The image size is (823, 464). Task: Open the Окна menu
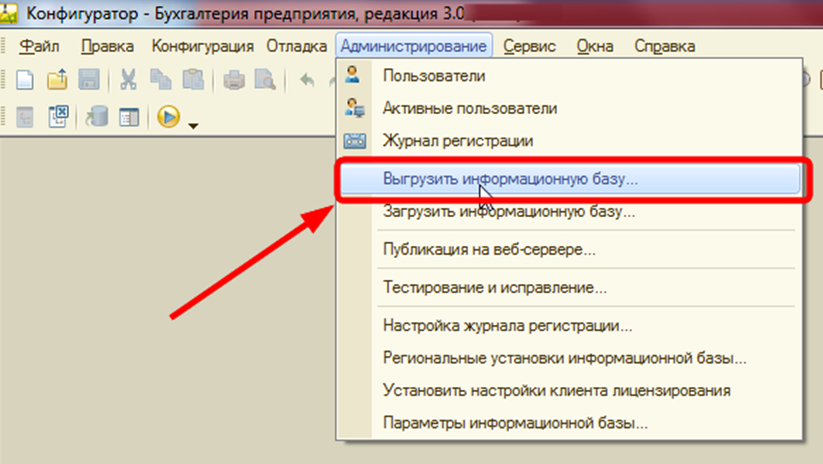(595, 46)
